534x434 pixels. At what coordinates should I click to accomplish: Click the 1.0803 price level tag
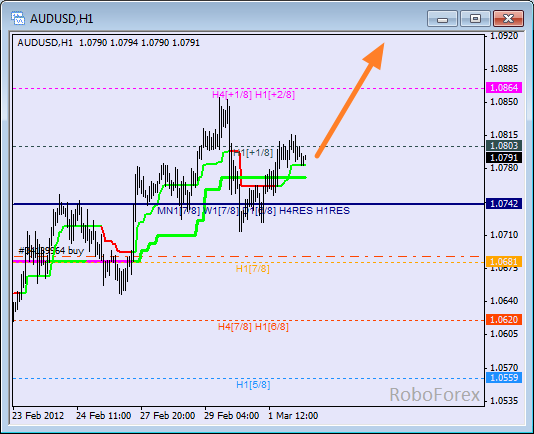click(504, 145)
